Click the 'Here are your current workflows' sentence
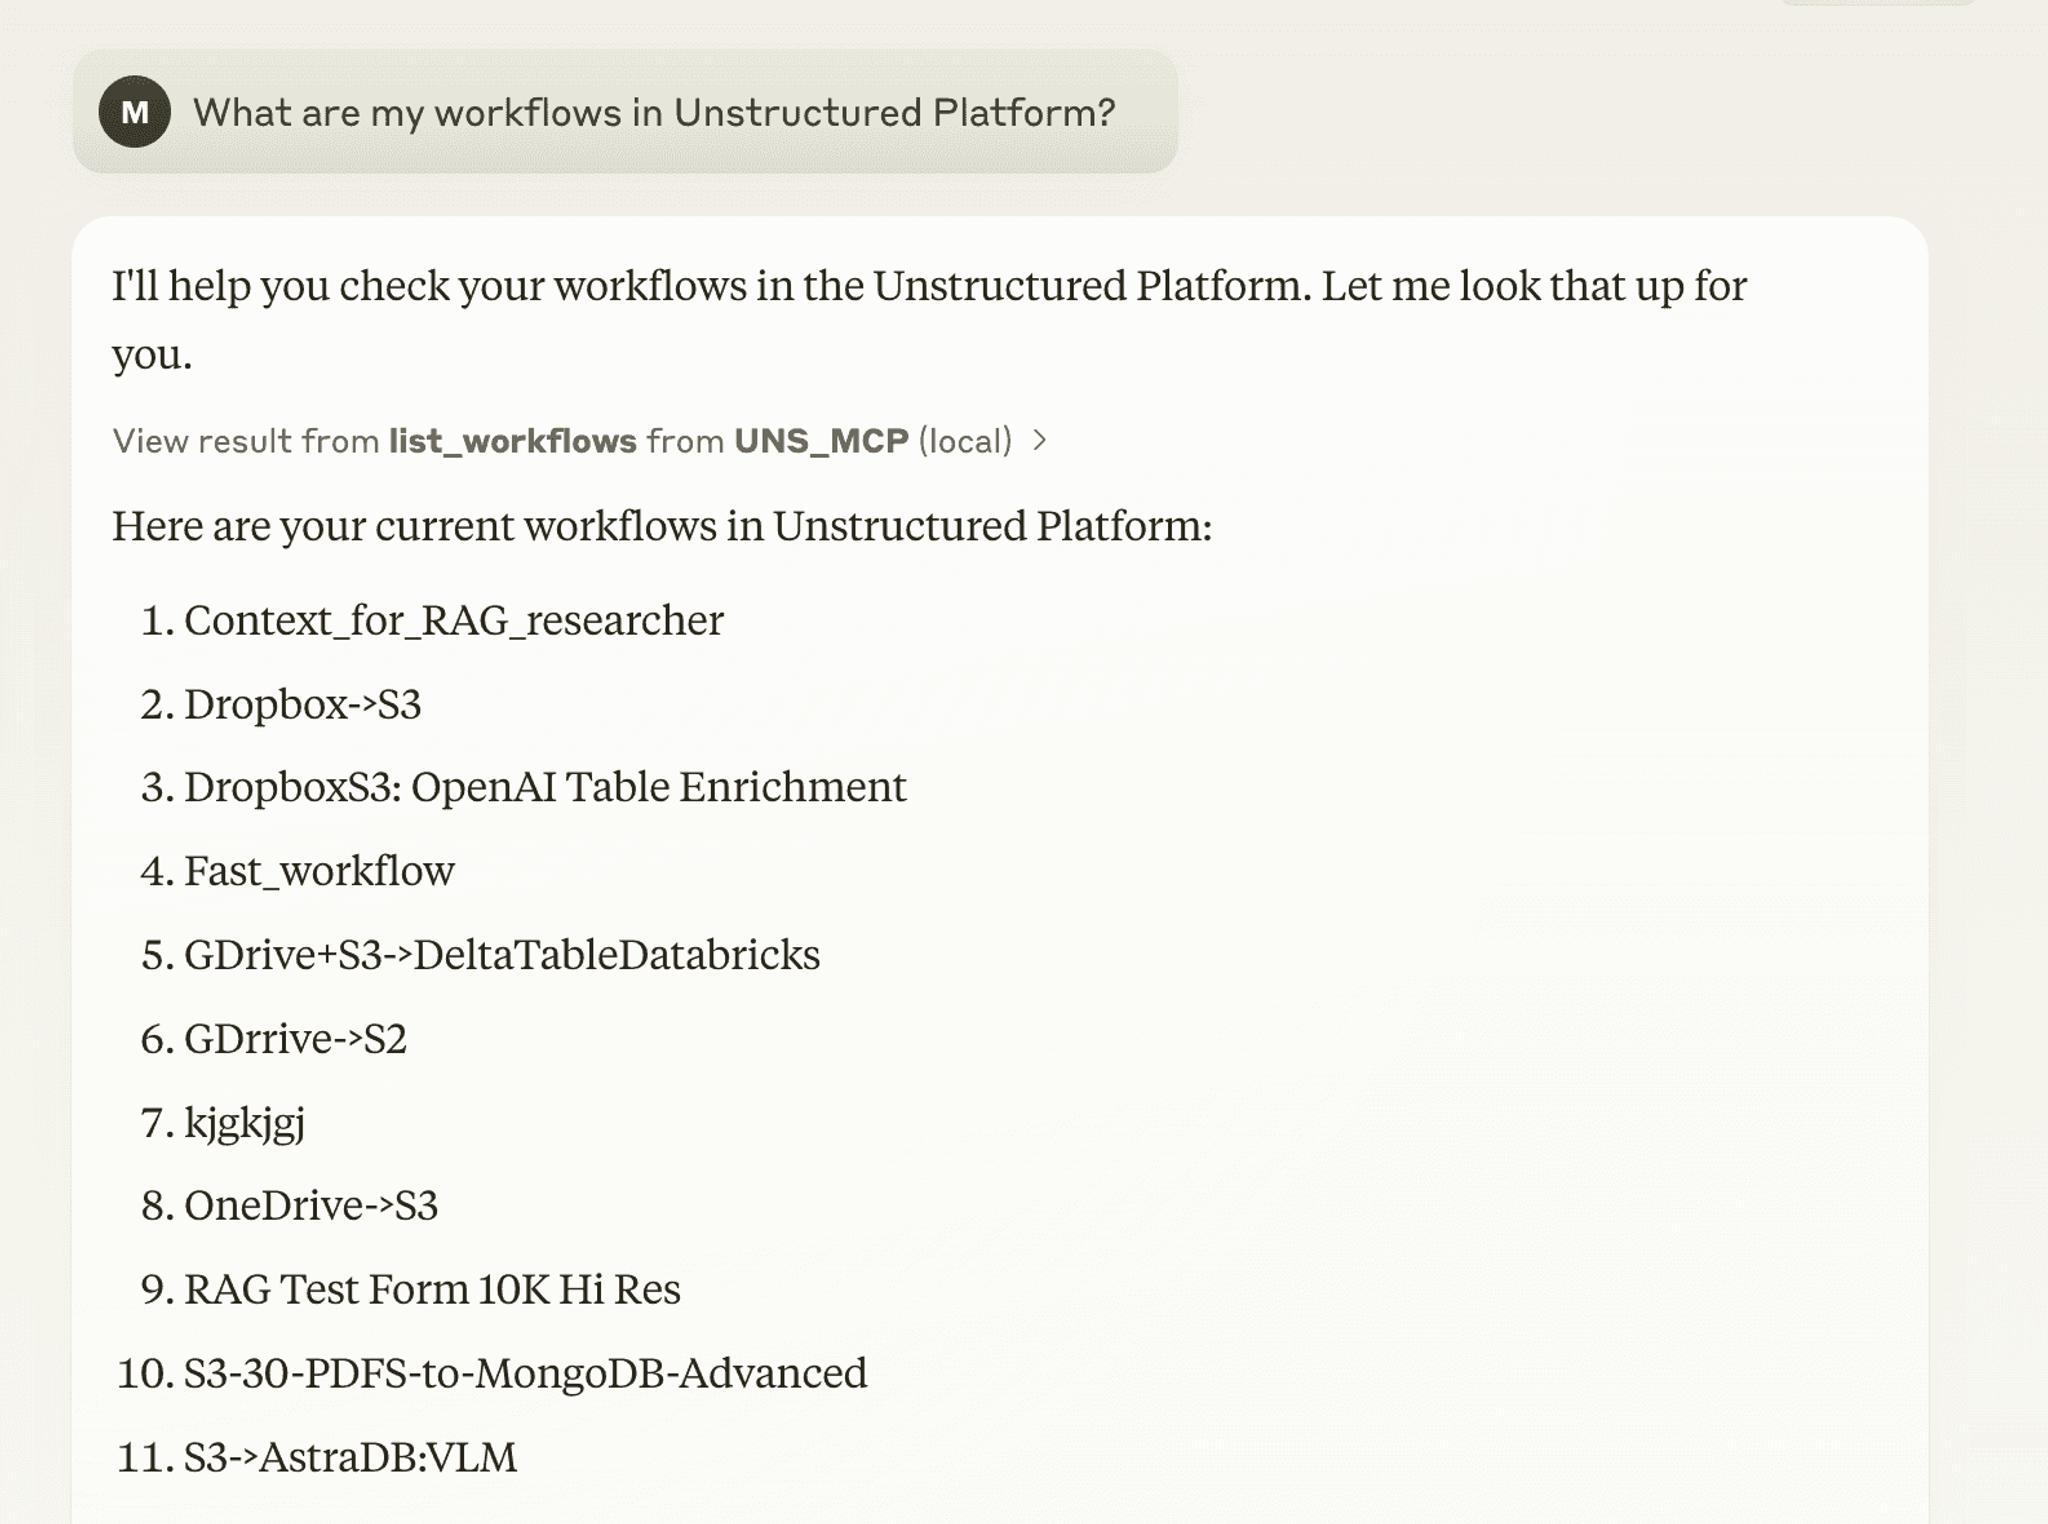Screen dimensions: 2048x1524 (661, 526)
